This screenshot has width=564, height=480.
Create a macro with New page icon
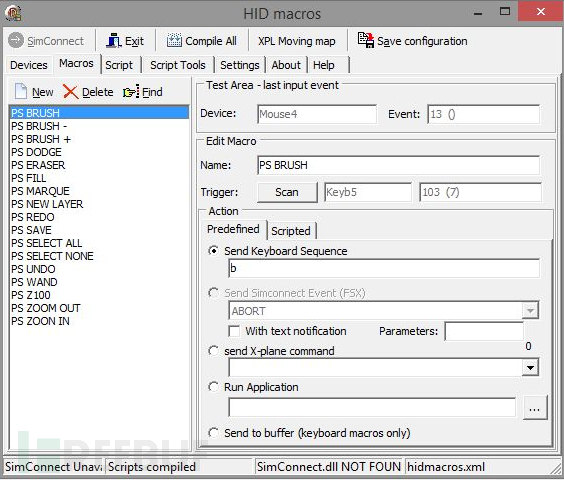coord(21,91)
